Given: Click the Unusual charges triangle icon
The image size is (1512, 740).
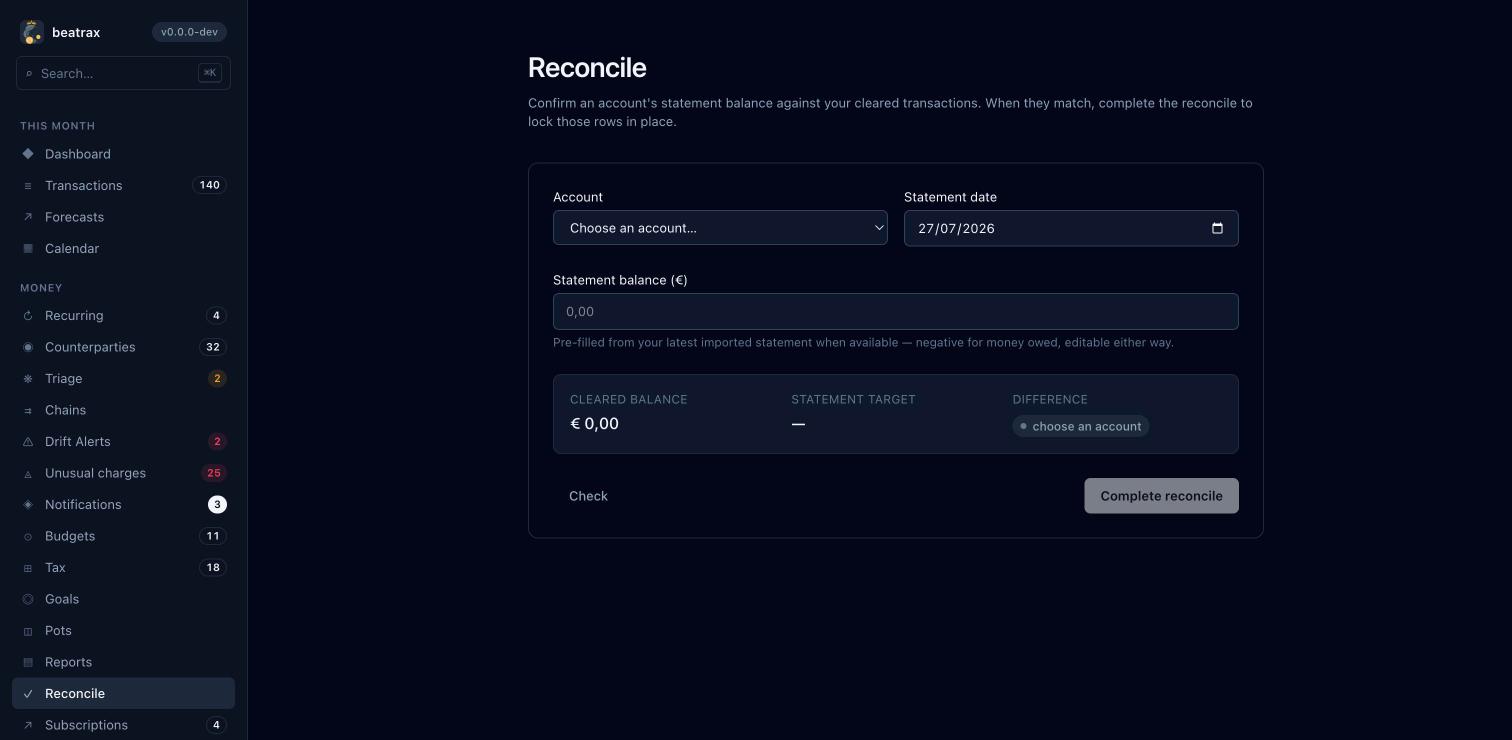Looking at the screenshot, I should (28, 473).
